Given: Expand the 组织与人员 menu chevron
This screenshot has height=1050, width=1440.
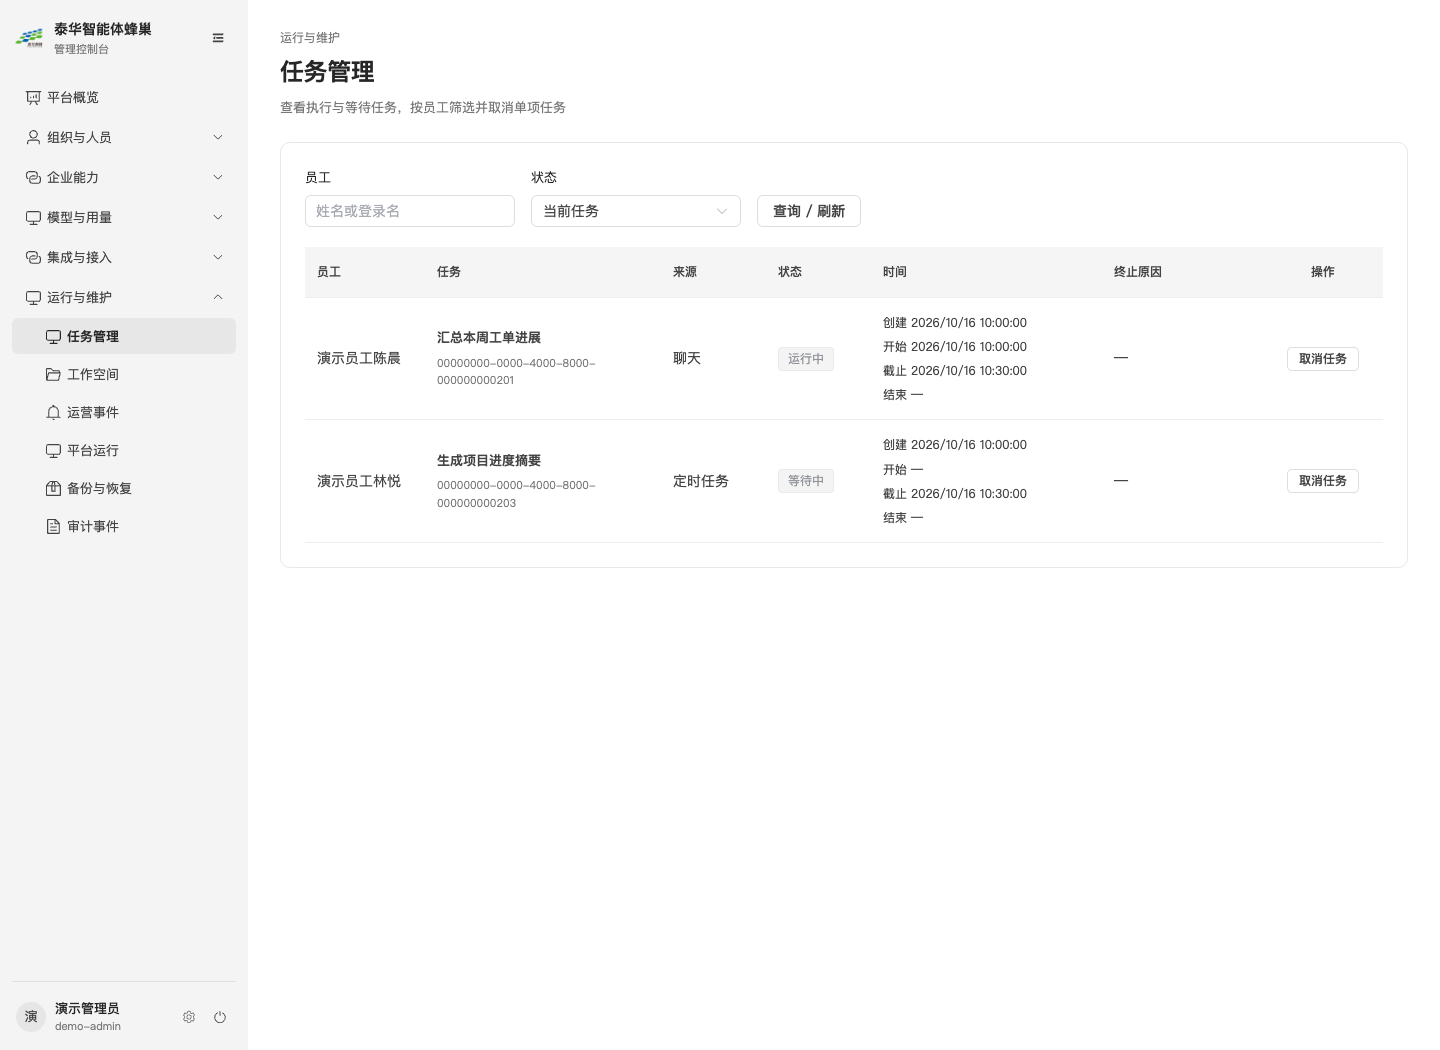Looking at the screenshot, I should coord(218,137).
